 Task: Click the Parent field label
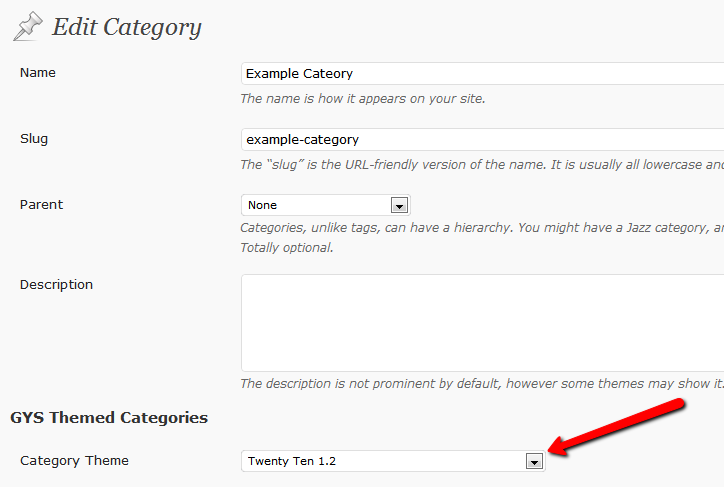[41, 205]
